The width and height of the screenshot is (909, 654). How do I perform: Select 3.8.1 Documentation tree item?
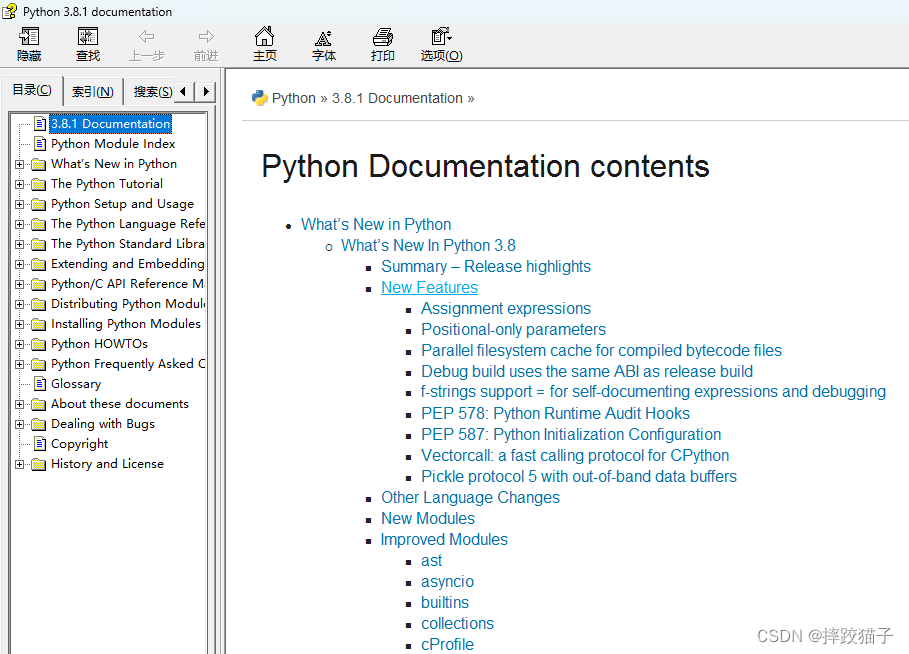click(x=110, y=123)
